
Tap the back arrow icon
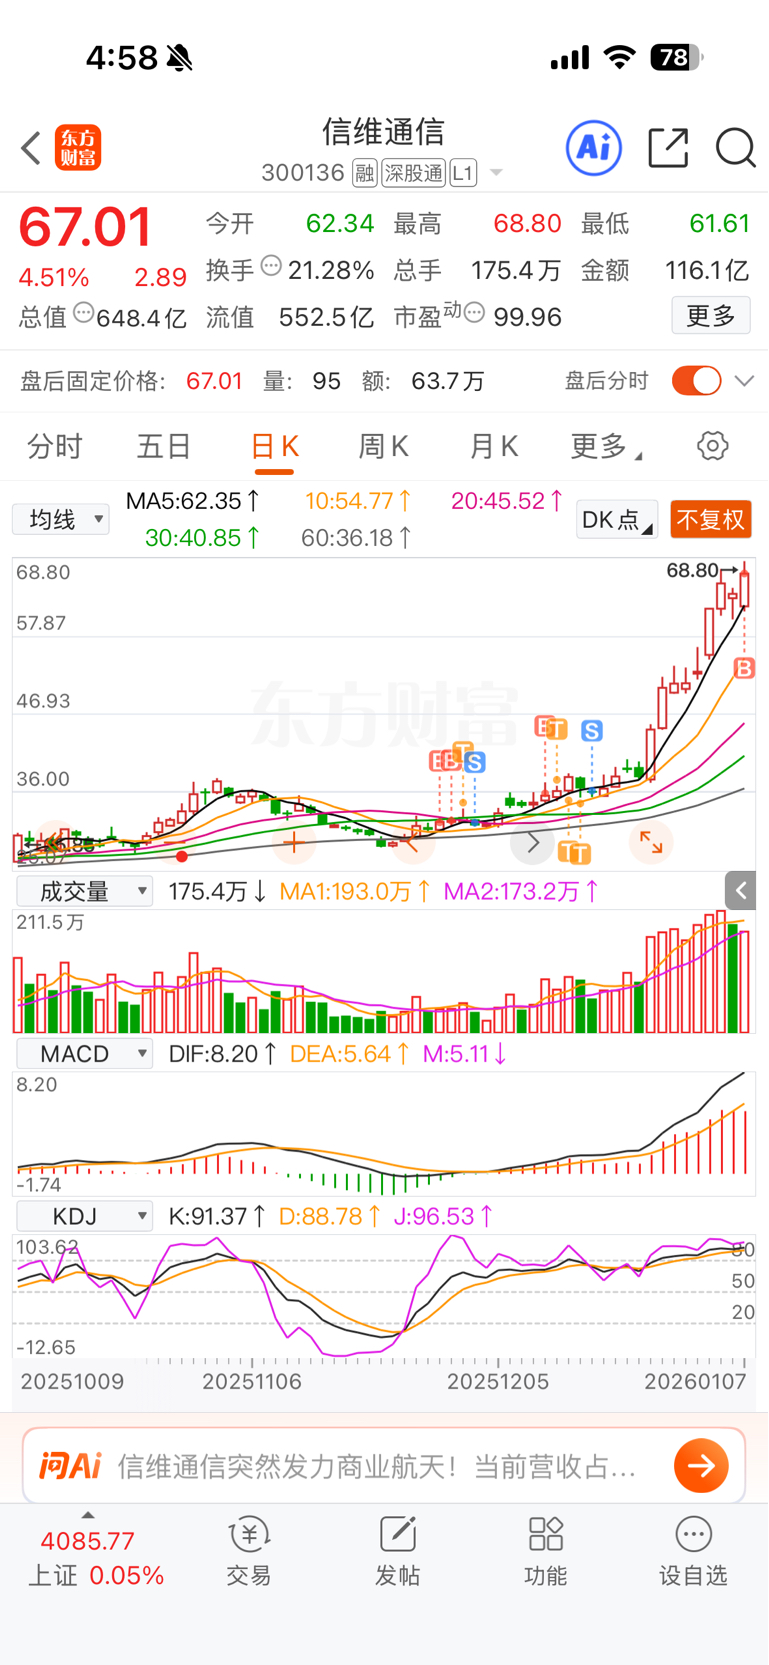coord(31,148)
